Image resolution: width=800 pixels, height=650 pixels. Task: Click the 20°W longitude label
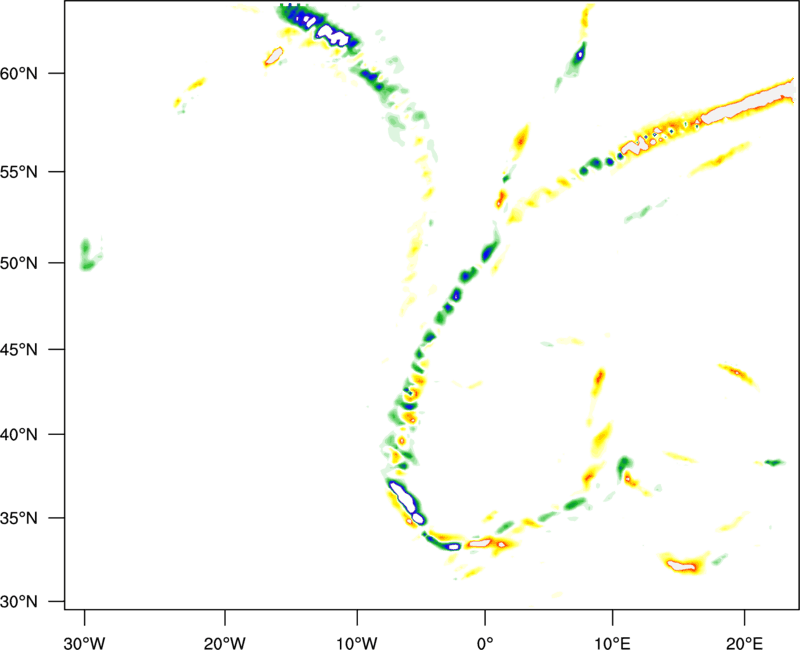(x=224, y=643)
